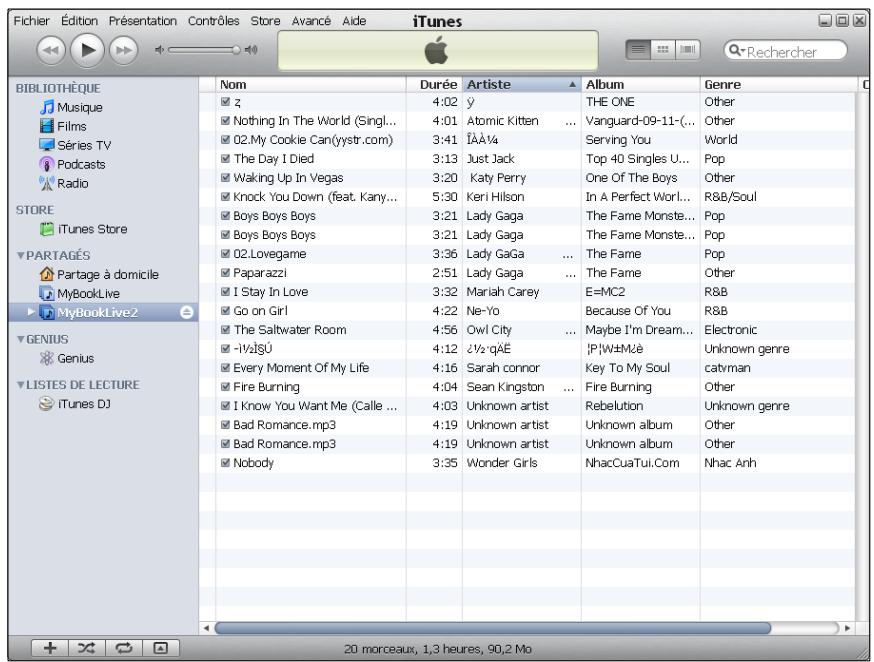This screenshot has width=874, height=662.
Task: Sort by the Genre column header
Action: point(780,85)
